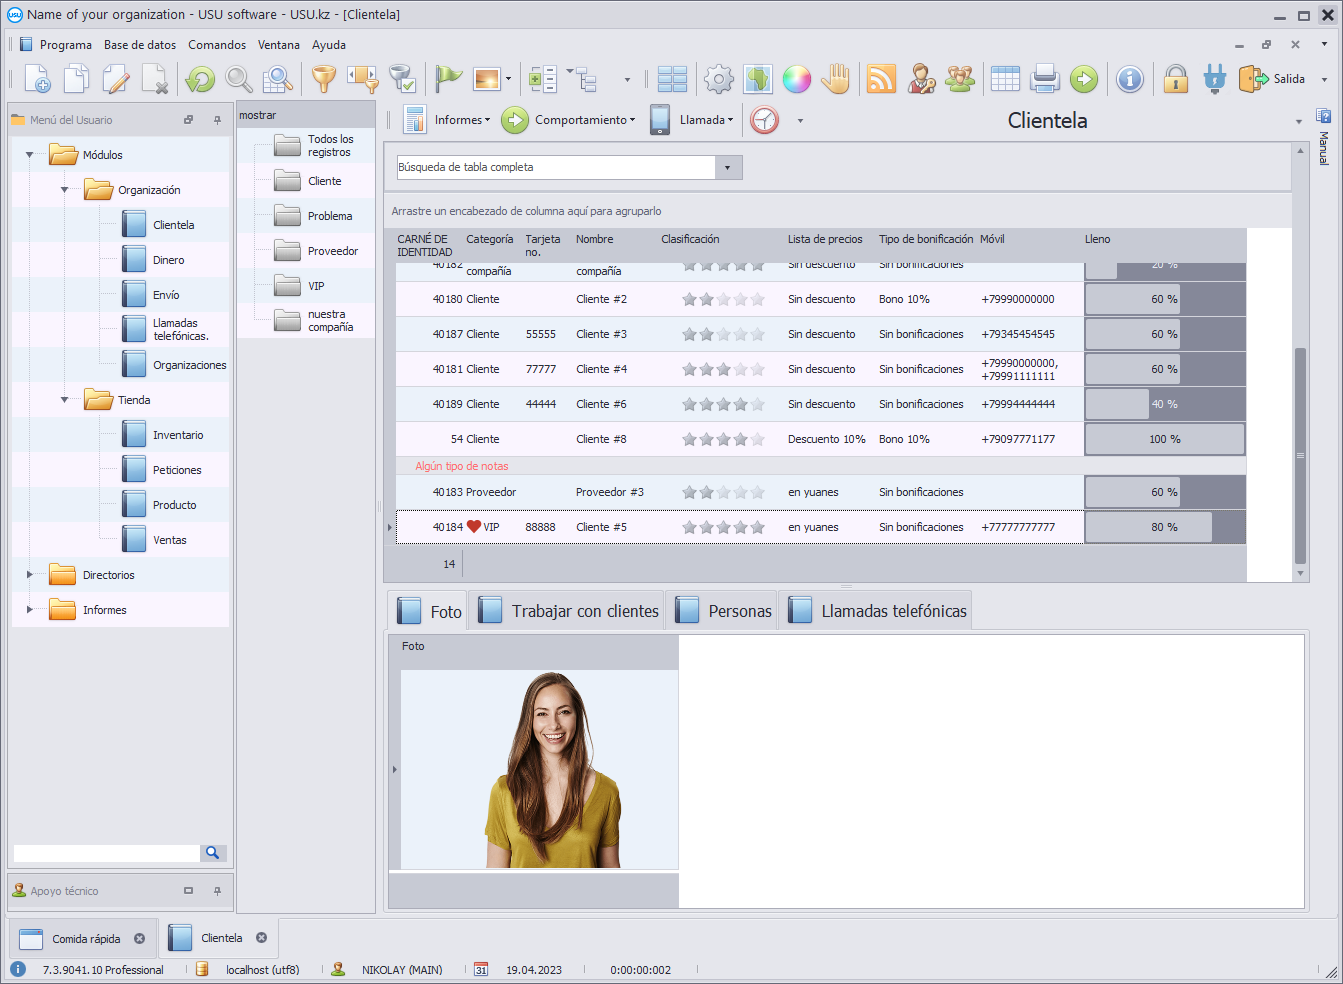Image resolution: width=1343 pixels, height=984 pixels.
Task: Click the Lleno 100 % progress bar
Action: pos(1165,439)
